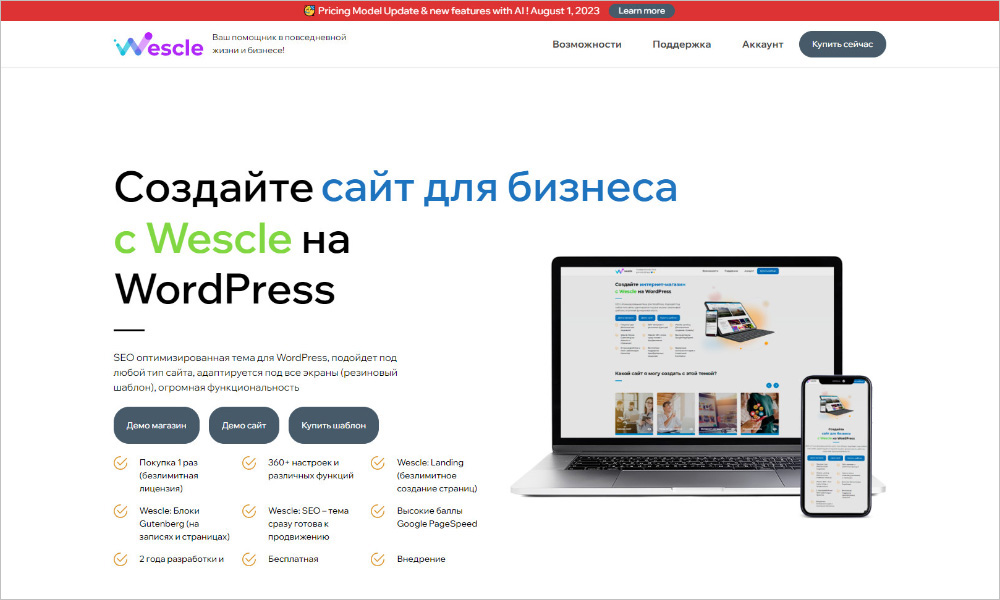The width and height of the screenshot is (1000, 600).
Task: Click the "Wescle: Landing" feature text
Action: tap(437, 476)
